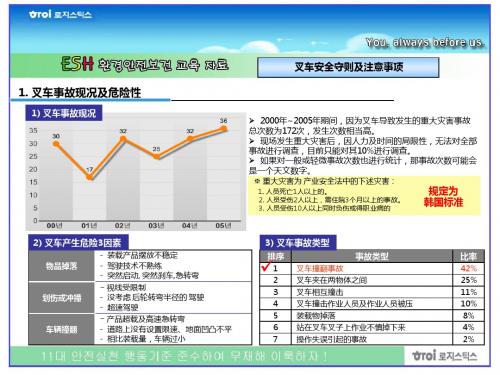Select the '相比装载量, 车辆过小' line

[x=143, y=339]
